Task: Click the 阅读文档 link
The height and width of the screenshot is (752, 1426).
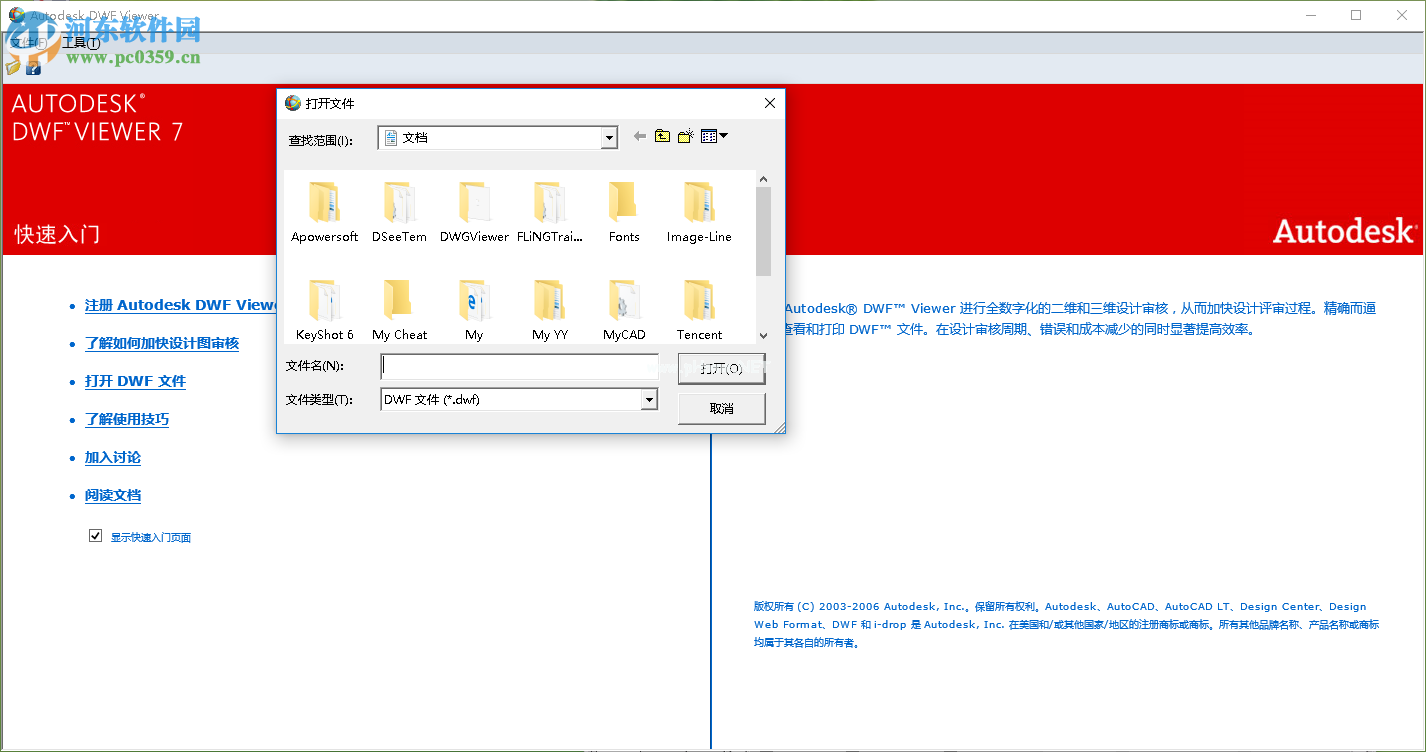Action: (x=113, y=495)
